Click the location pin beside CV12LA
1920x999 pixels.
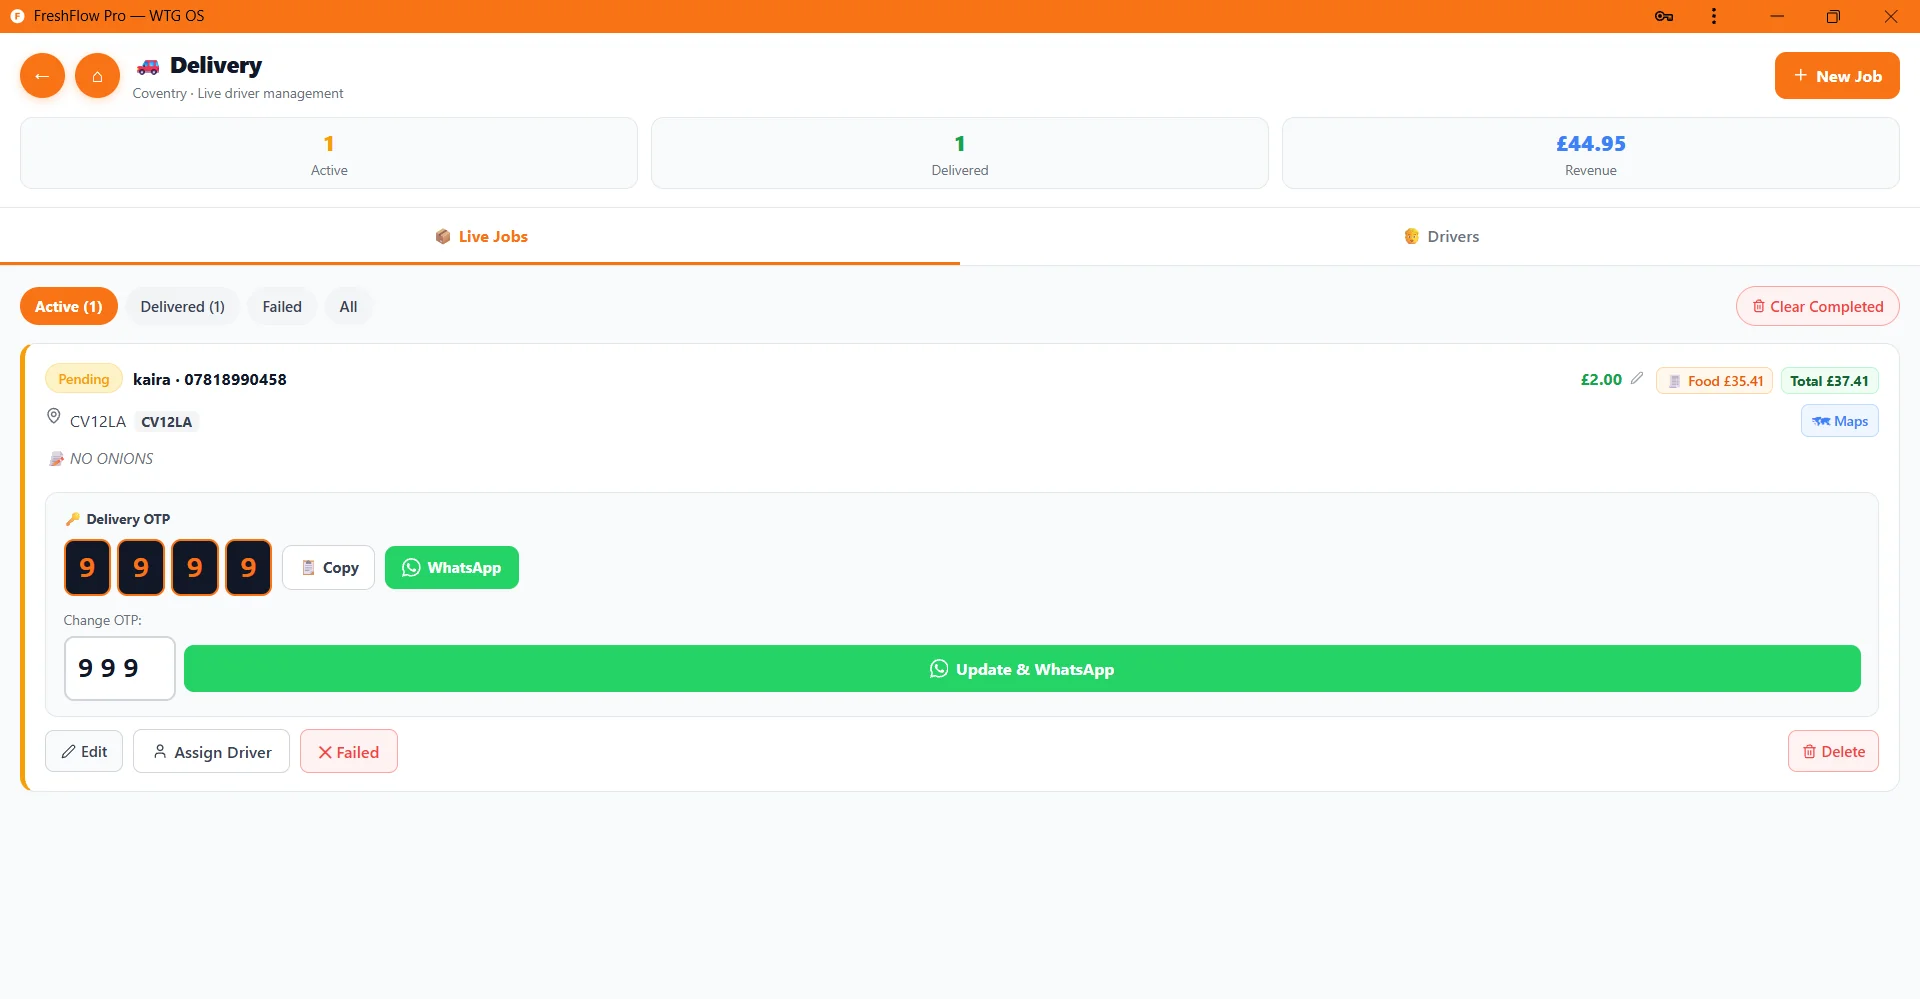pyautogui.click(x=54, y=416)
